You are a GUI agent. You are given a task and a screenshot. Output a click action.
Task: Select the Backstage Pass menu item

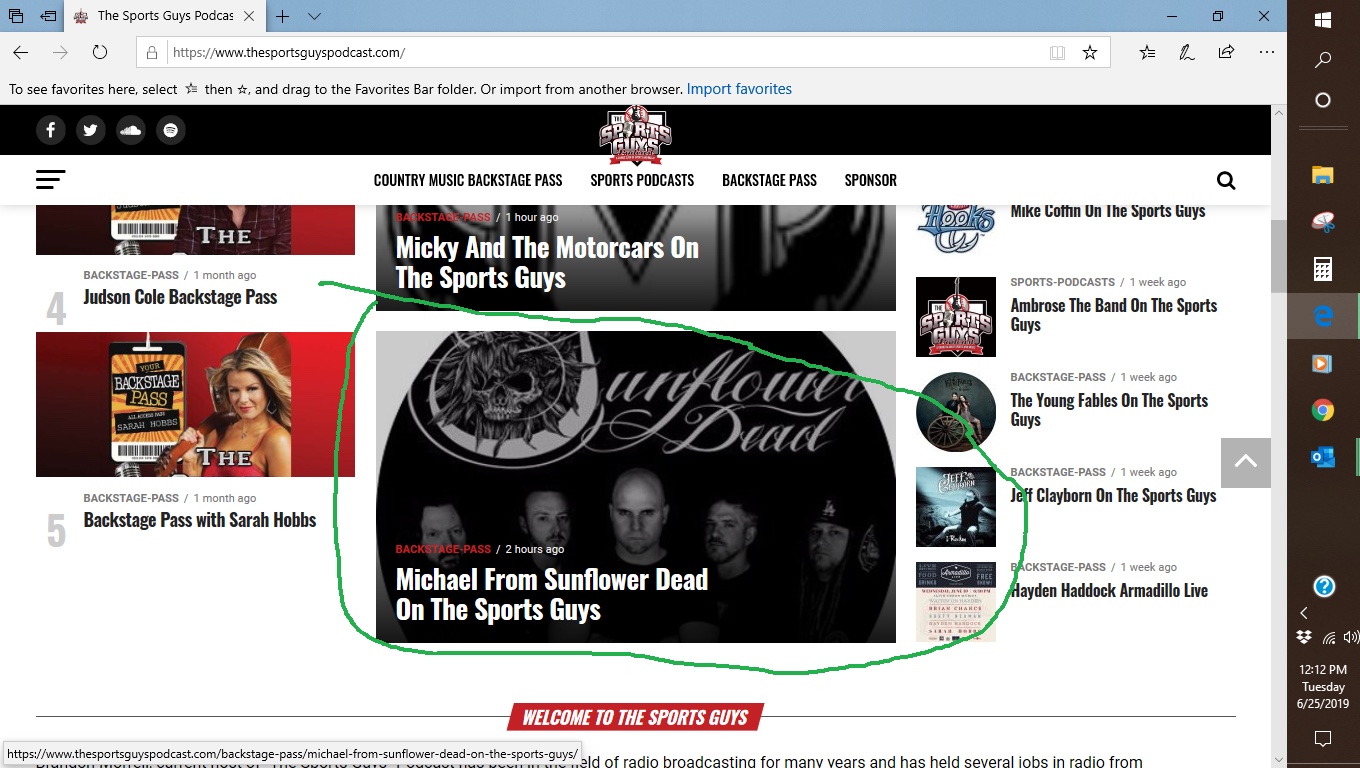[x=769, y=181]
